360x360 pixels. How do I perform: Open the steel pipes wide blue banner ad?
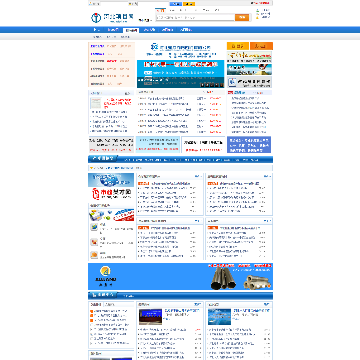click(x=180, y=276)
